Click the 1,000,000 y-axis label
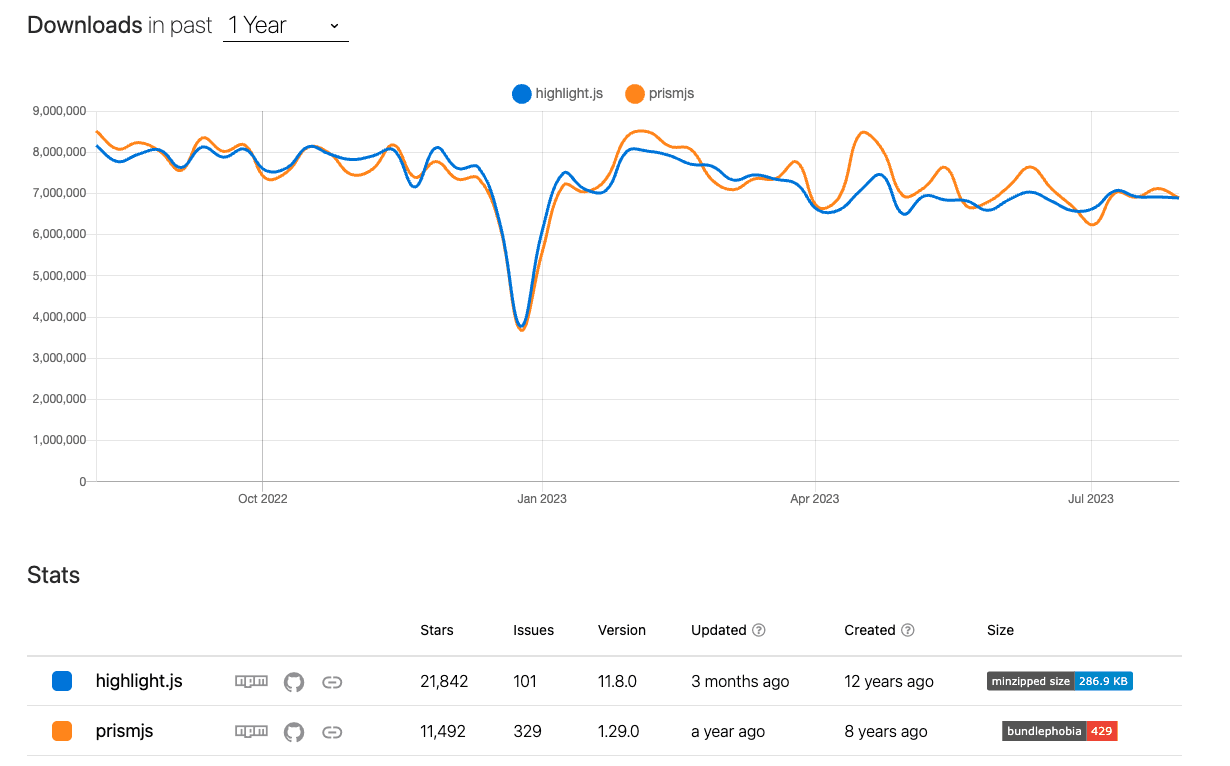 pos(60,440)
